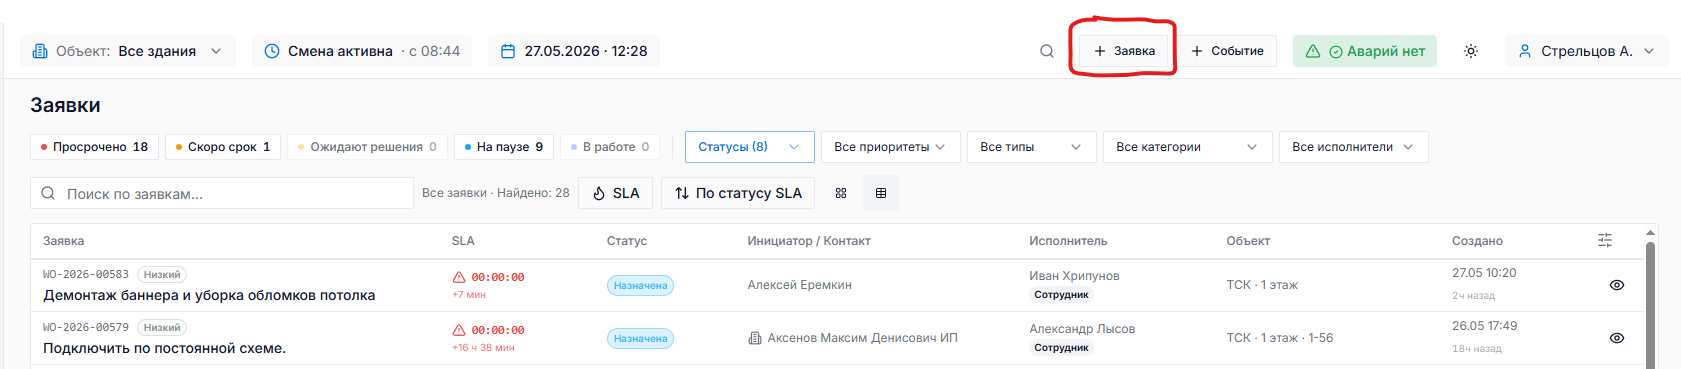Click executor Александр Лысов

[x=1082, y=329]
